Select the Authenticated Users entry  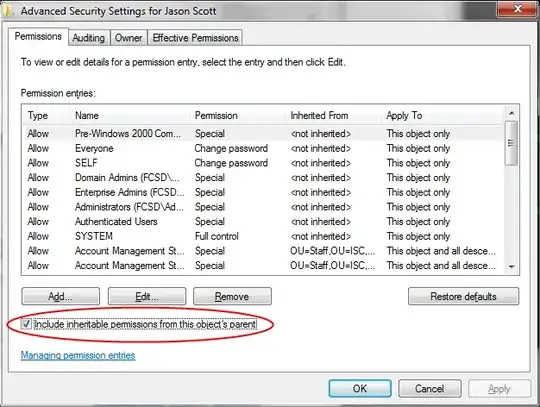(264, 222)
